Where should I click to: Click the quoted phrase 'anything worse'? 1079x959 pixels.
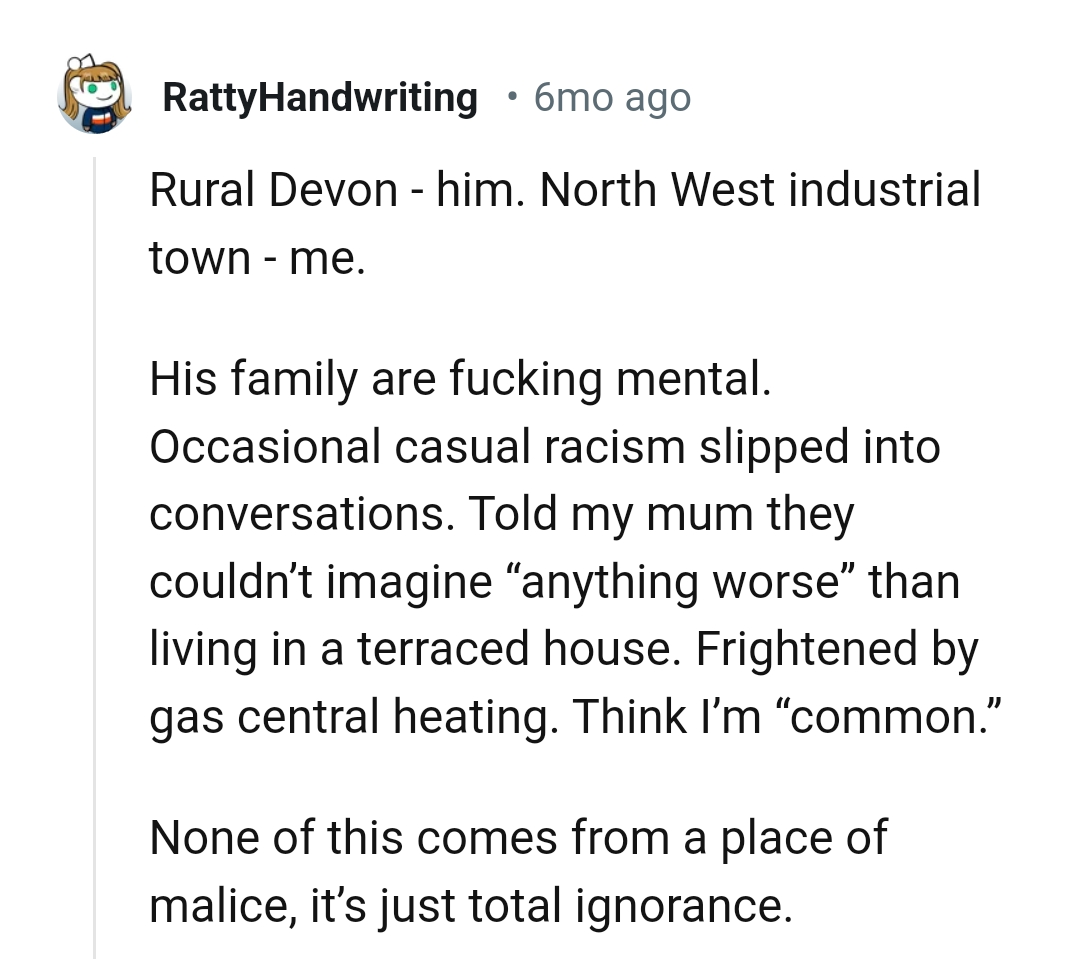pyautogui.click(x=680, y=581)
